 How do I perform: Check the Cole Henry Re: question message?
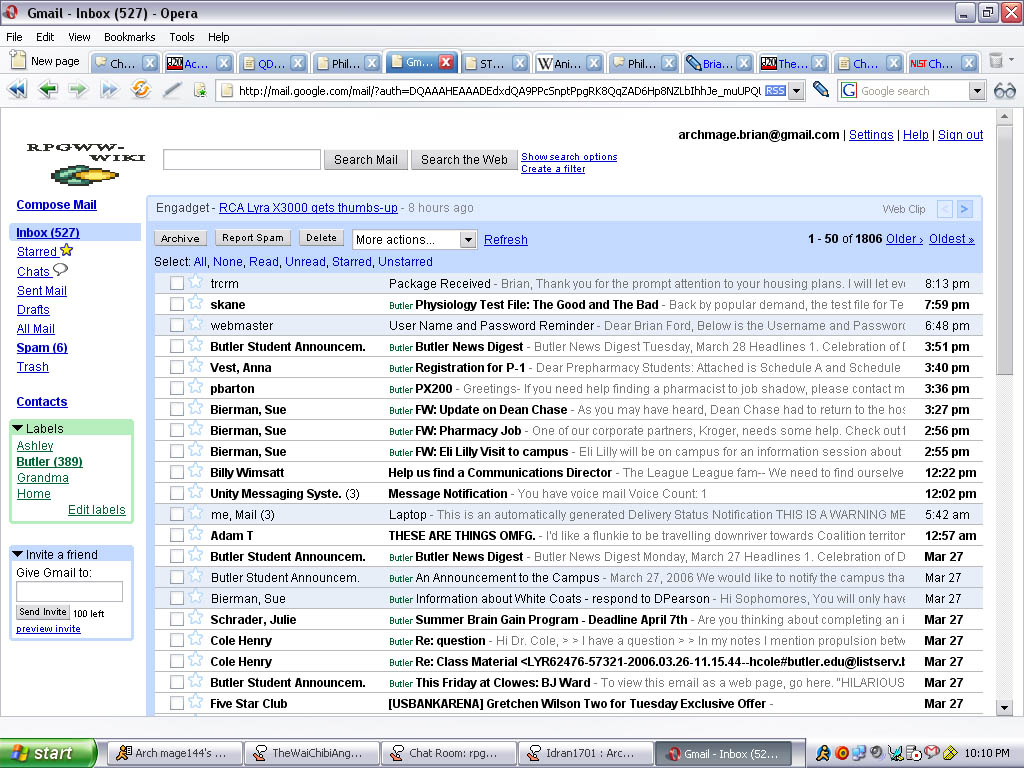pyautogui.click(x=176, y=641)
